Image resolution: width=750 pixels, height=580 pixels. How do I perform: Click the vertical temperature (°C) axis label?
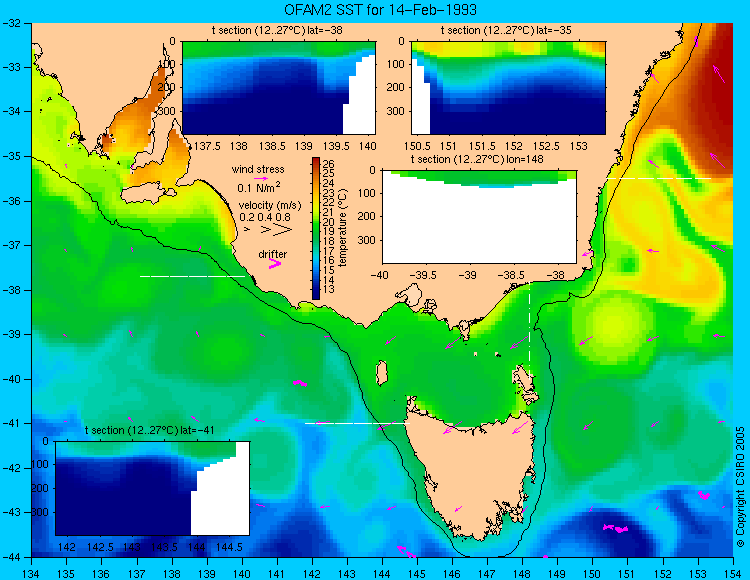(x=343, y=228)
